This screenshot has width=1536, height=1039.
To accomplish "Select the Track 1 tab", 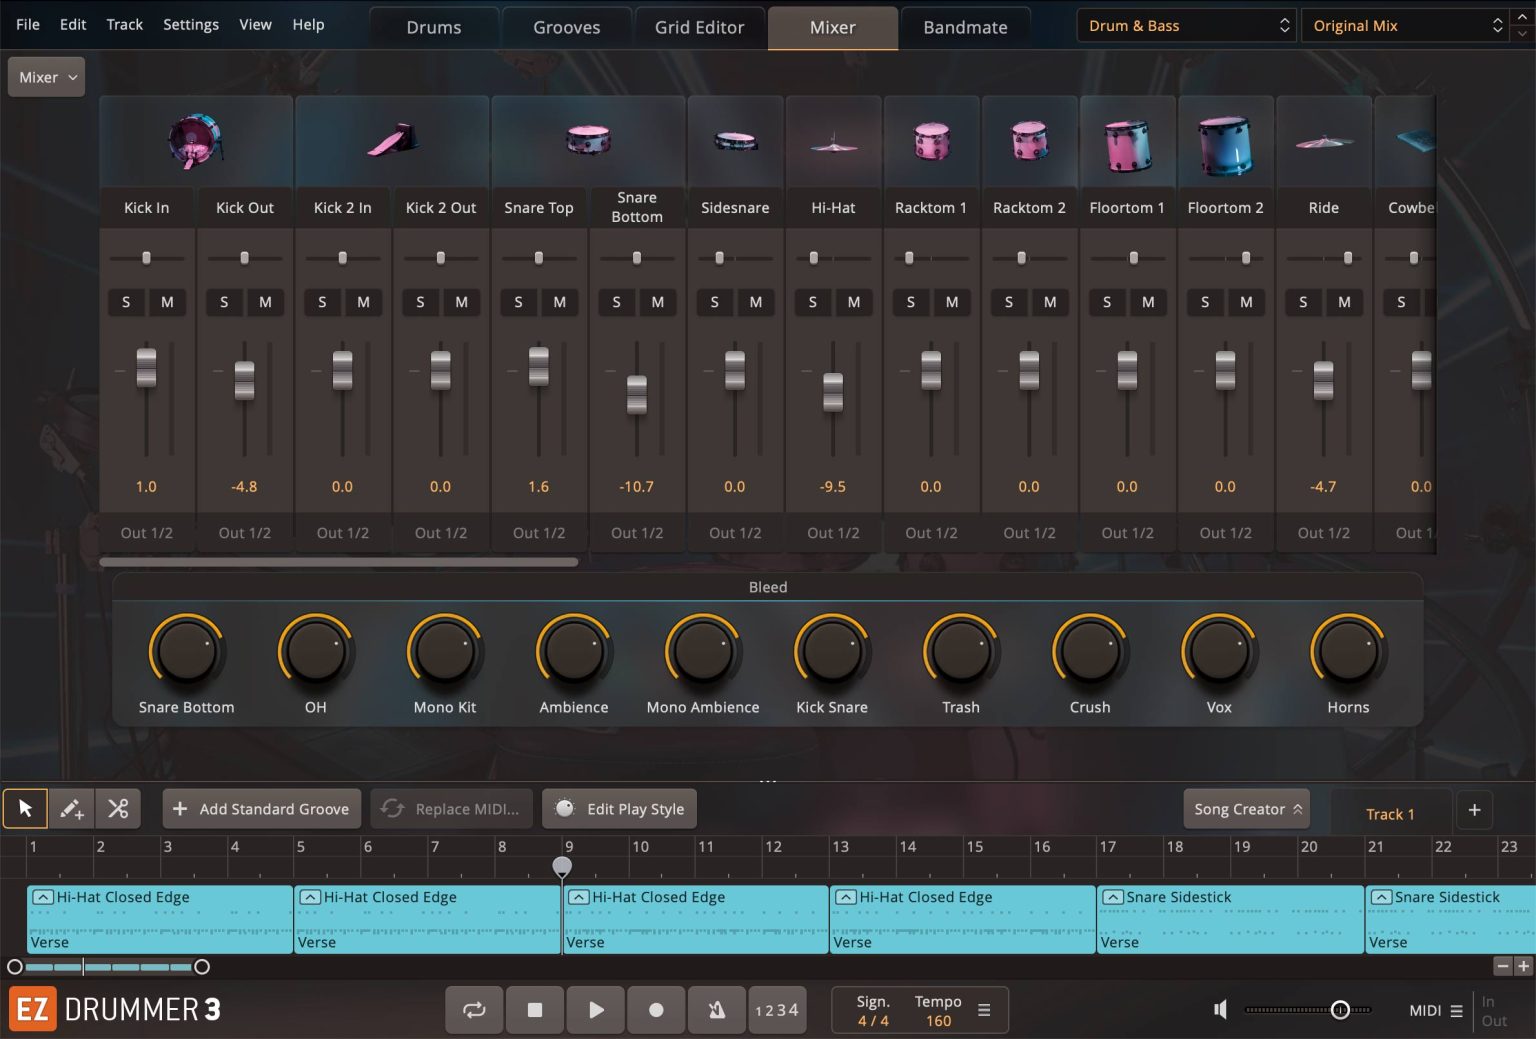I will coord(1390,814).
